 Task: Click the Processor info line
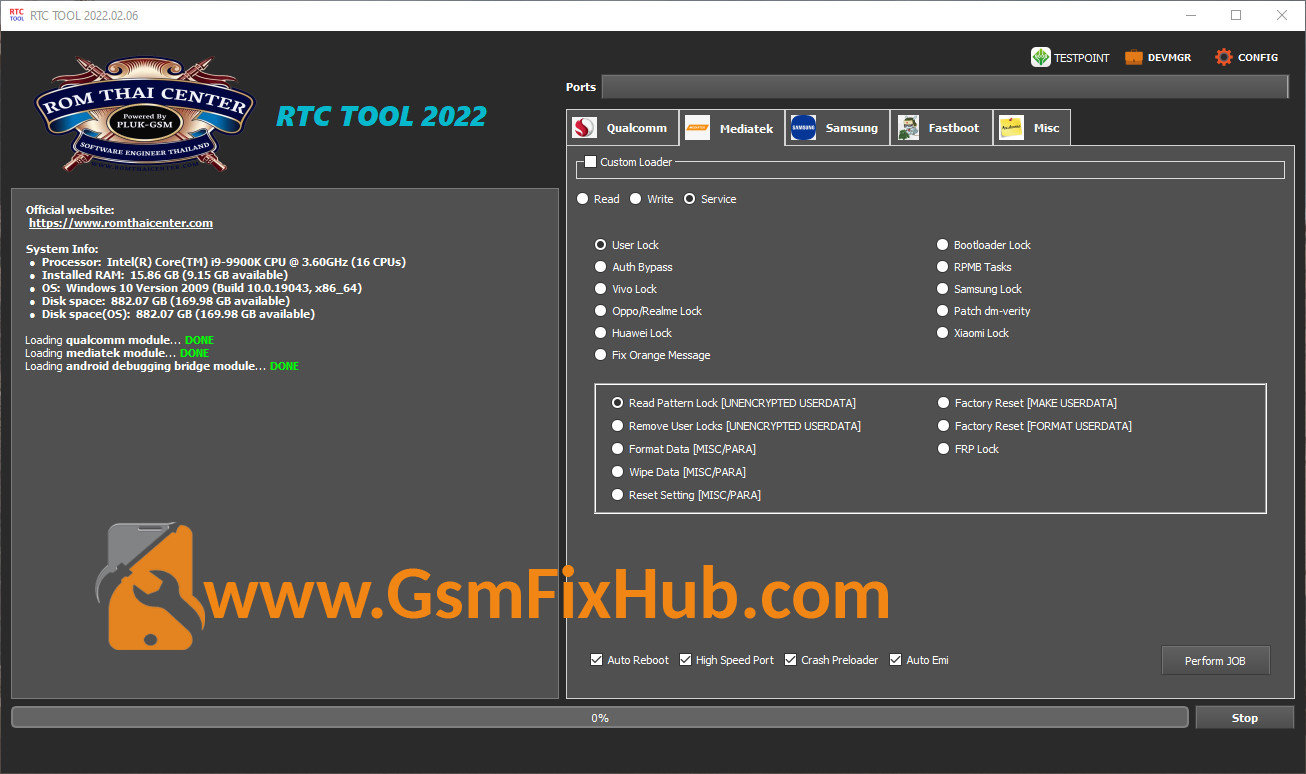(x=224, y=262)
